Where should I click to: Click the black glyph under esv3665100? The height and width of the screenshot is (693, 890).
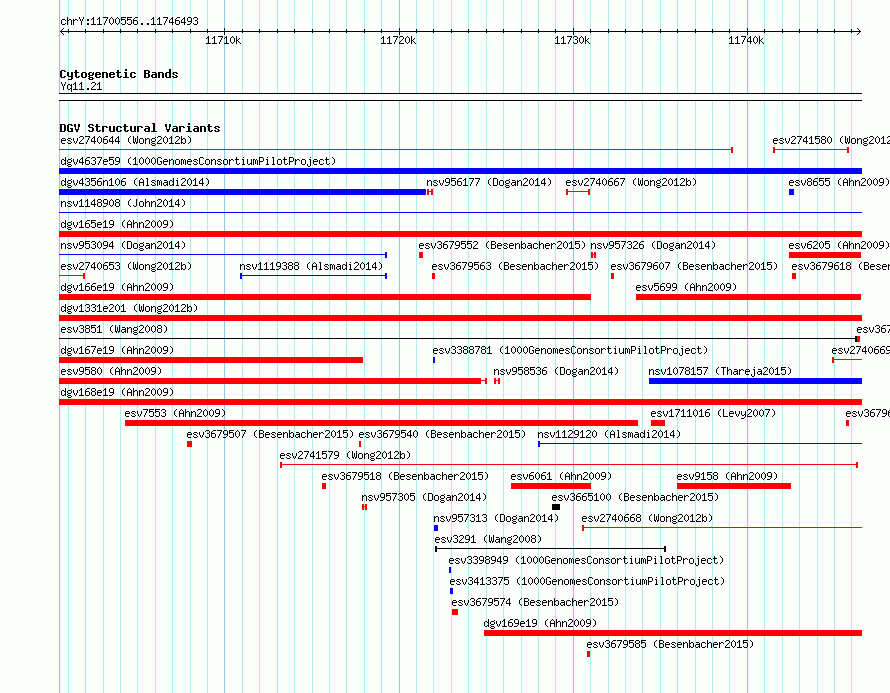coord(556,507)
